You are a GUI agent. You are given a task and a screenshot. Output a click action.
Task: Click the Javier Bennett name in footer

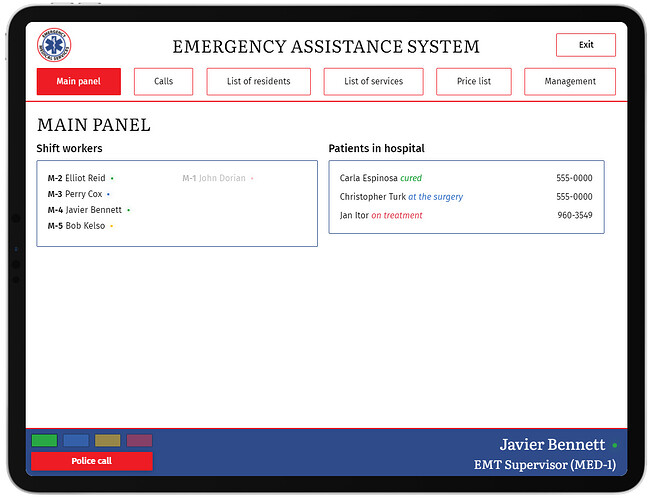coord(552,445)
